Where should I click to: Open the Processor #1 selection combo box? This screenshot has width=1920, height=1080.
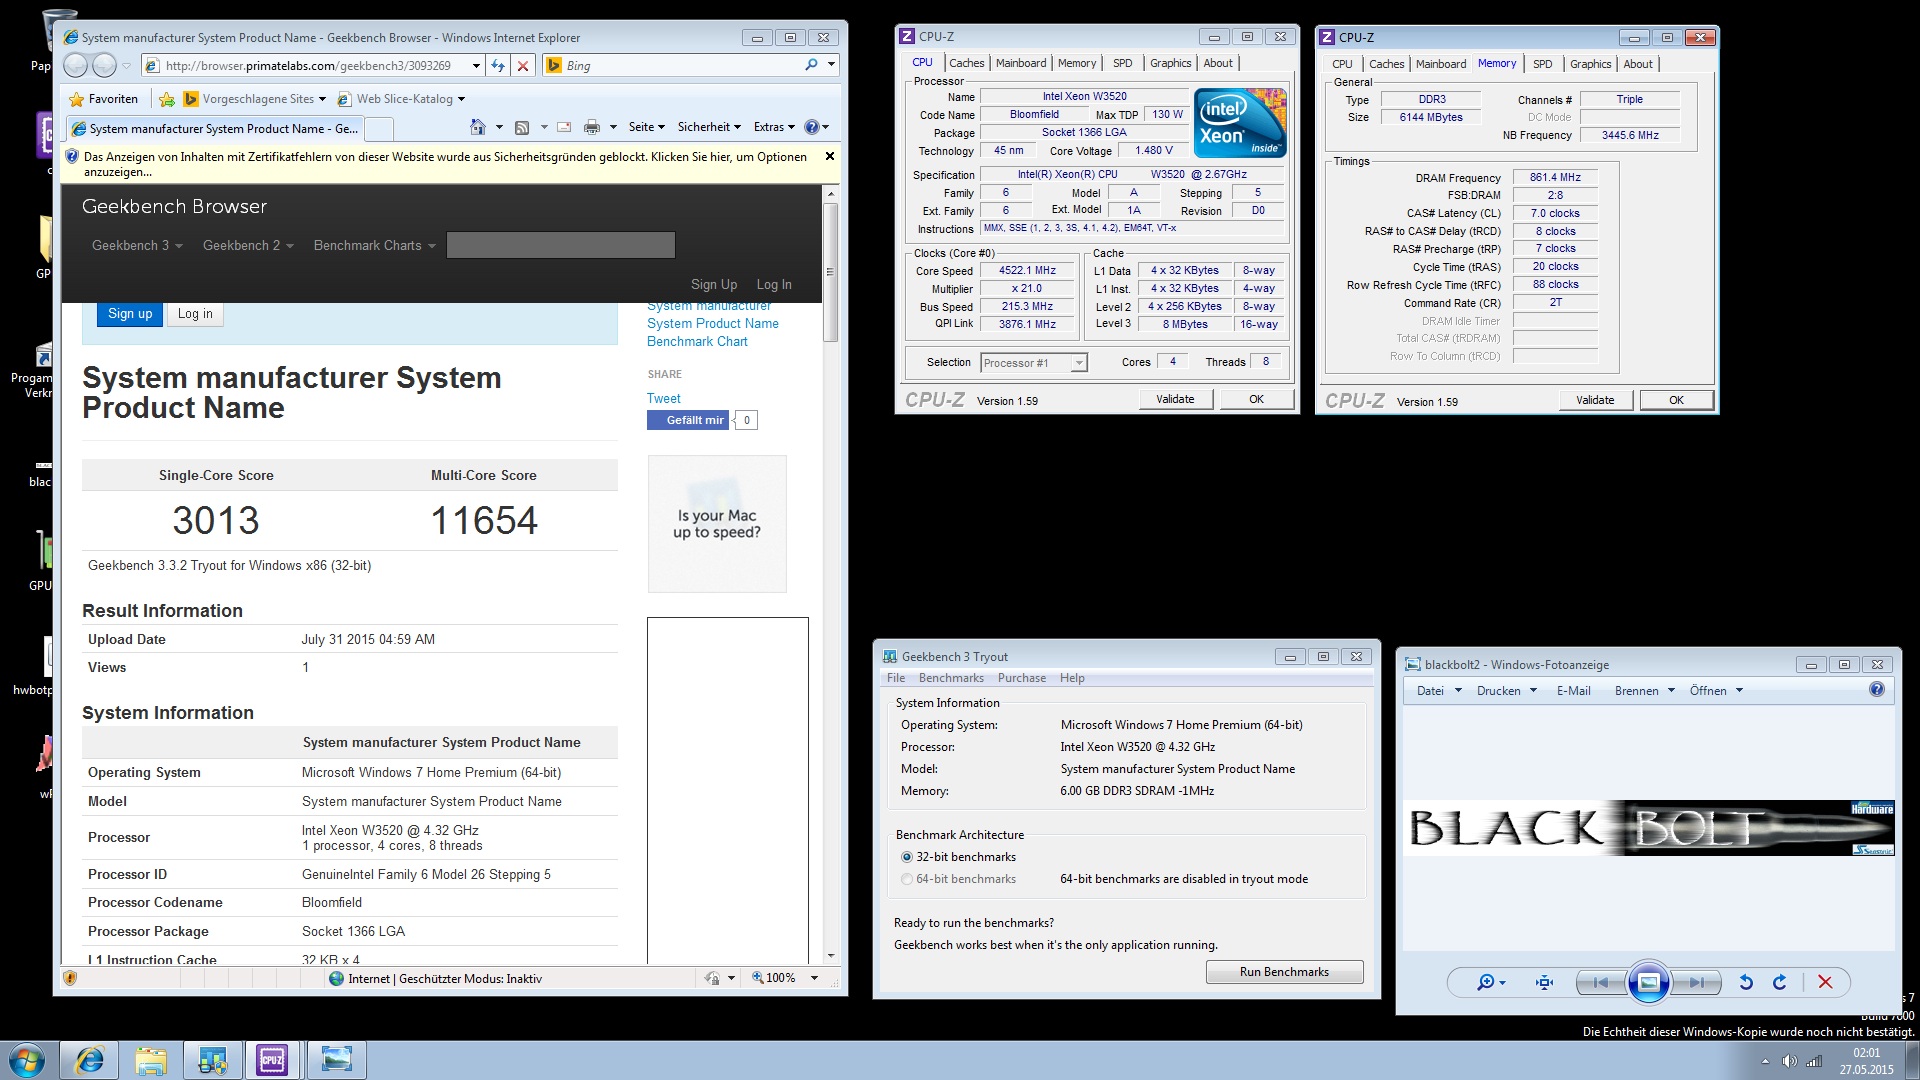coord(1034,363)
